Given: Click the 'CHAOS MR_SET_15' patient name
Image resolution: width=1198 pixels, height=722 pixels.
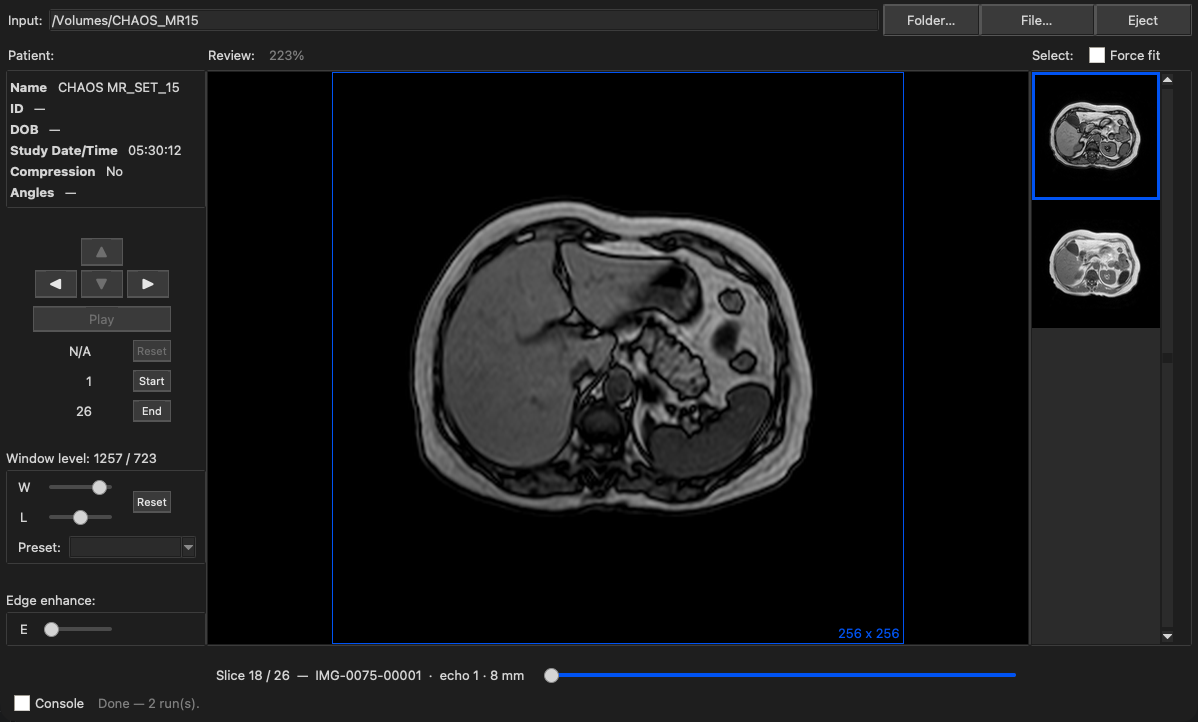Looking at the screenshot, I should click(118, 88).
